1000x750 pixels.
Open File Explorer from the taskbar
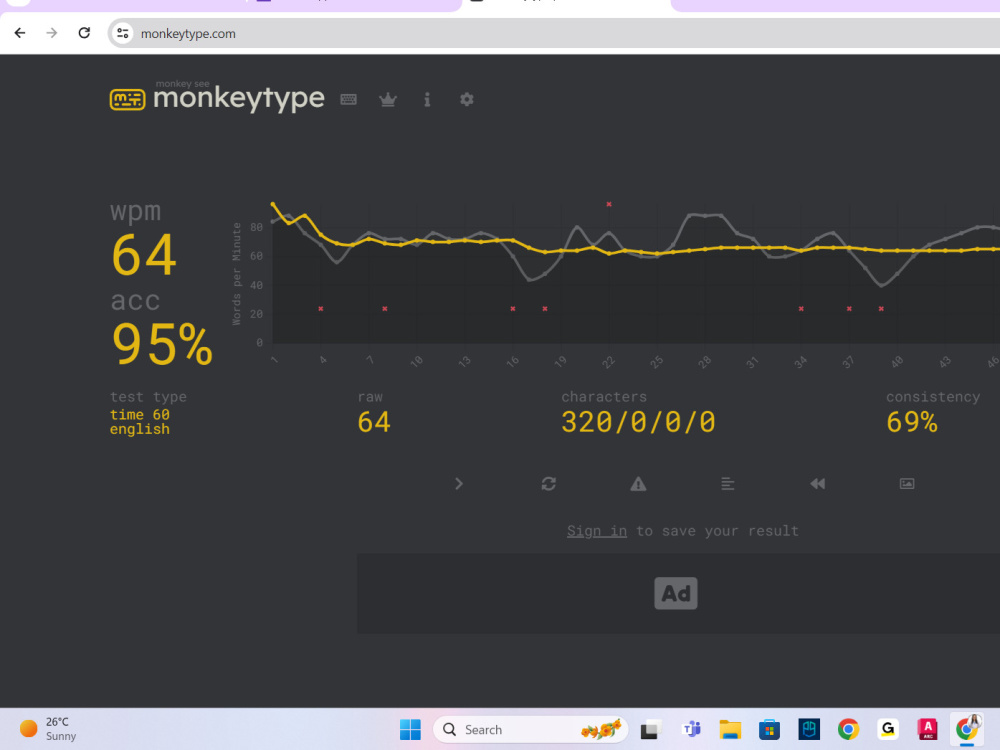(730, 729)
